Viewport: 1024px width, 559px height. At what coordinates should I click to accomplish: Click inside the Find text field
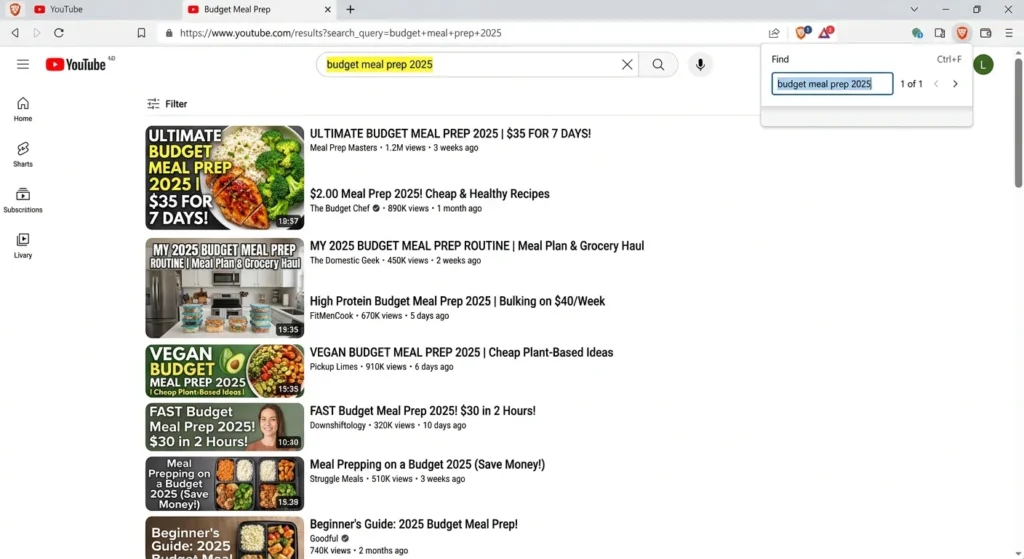pos(832,84)
